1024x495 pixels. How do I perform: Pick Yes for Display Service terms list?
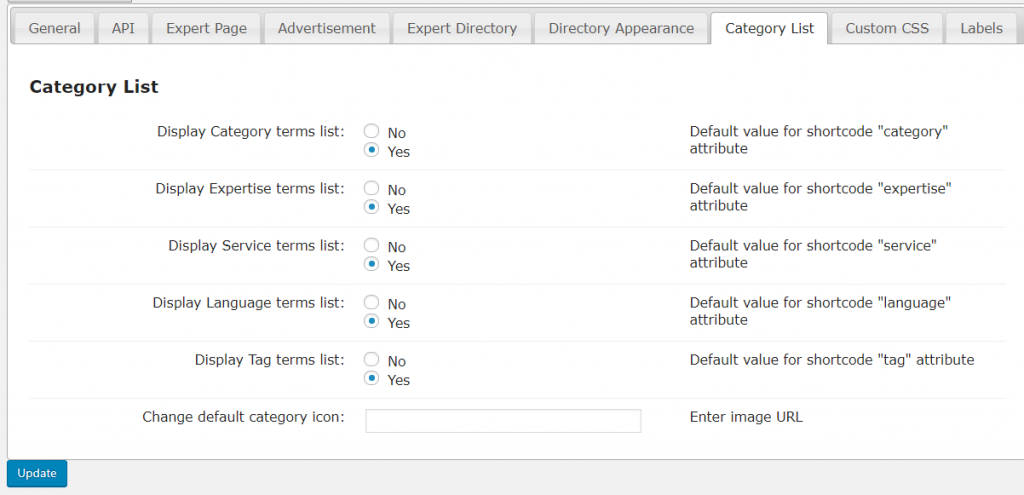coord(372,265)
